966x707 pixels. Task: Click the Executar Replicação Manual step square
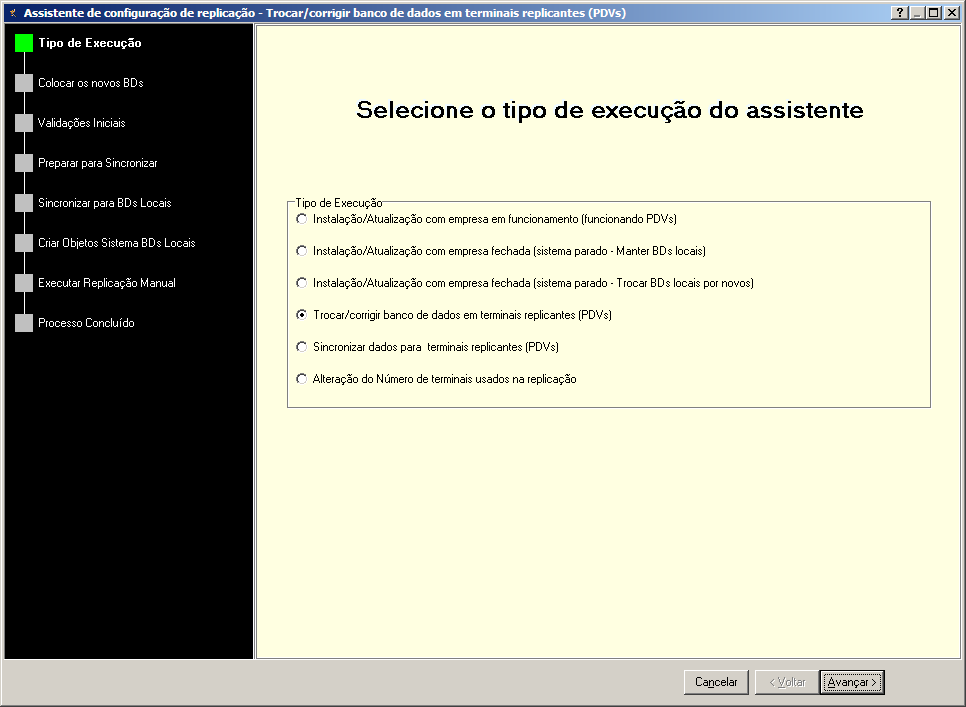24,283
